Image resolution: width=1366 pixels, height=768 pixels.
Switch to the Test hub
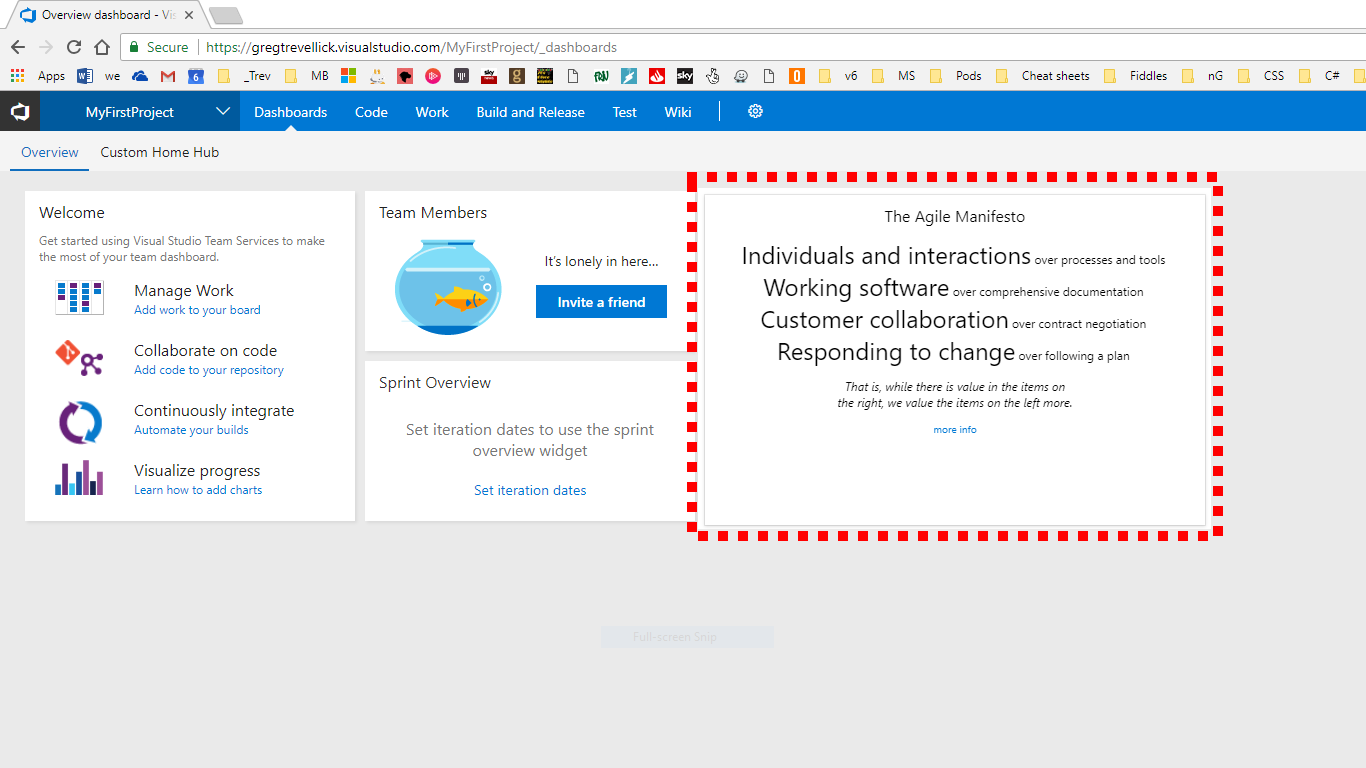[624, 112]
